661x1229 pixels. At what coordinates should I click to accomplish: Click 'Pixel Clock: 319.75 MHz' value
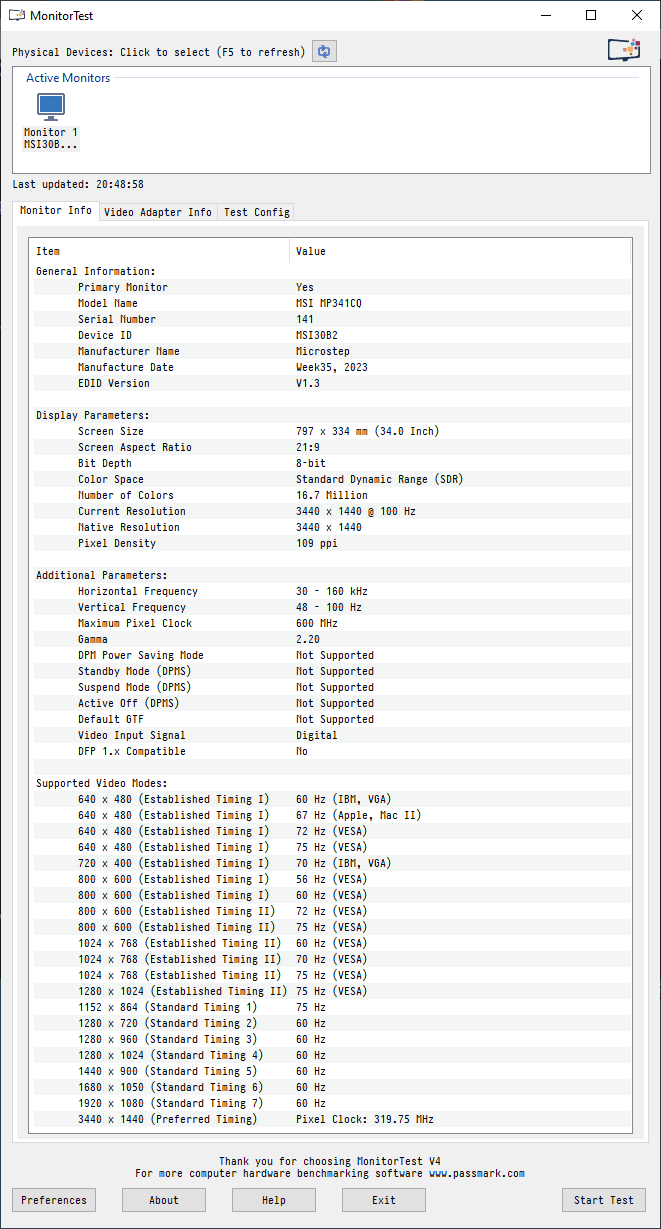click(x=365, y=1119)
